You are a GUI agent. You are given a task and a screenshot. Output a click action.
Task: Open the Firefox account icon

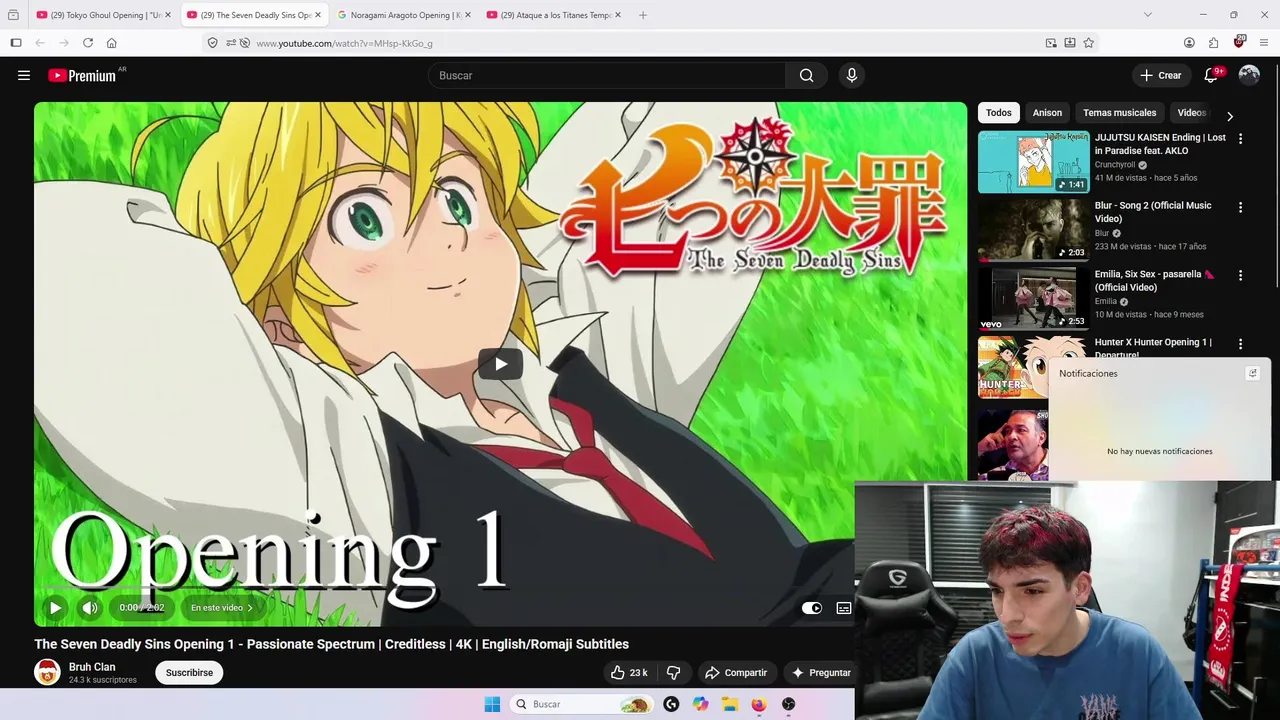[x=1189, y=43]
